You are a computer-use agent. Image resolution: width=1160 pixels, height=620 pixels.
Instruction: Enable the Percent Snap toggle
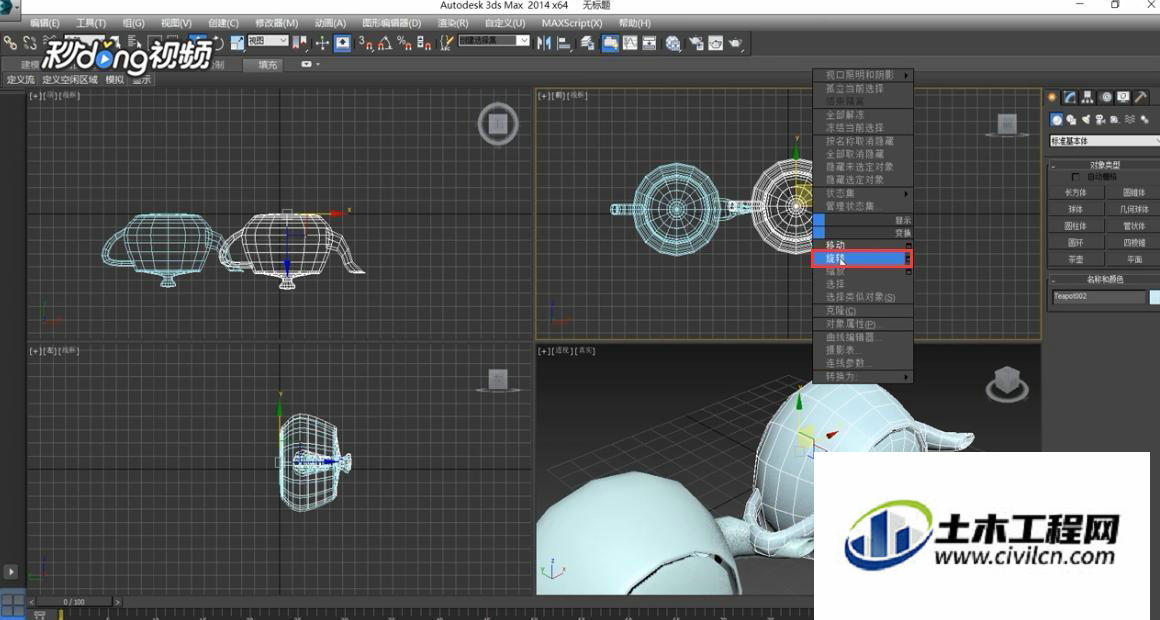point(405,43)
